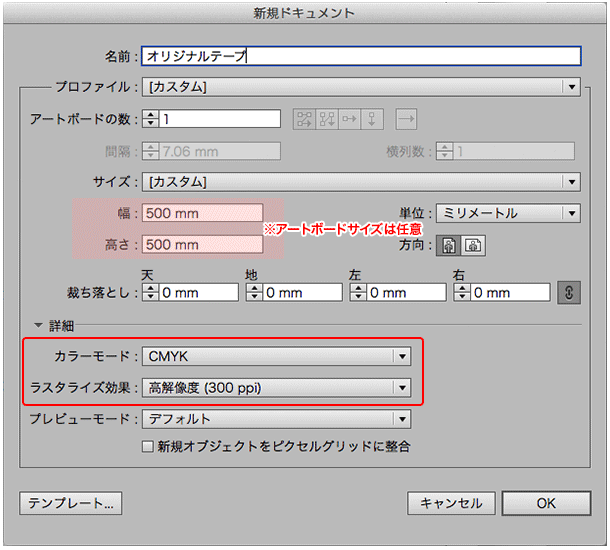Click the right-to-left layout arrow icon

pyautogui.click(x=406, y=119)
